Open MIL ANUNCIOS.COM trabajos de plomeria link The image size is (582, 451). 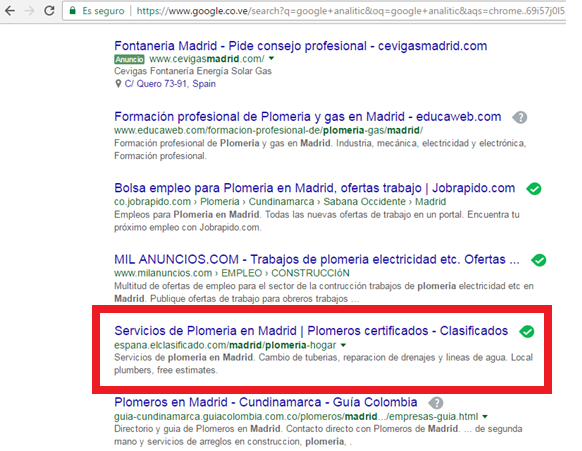tap(317, 259)
